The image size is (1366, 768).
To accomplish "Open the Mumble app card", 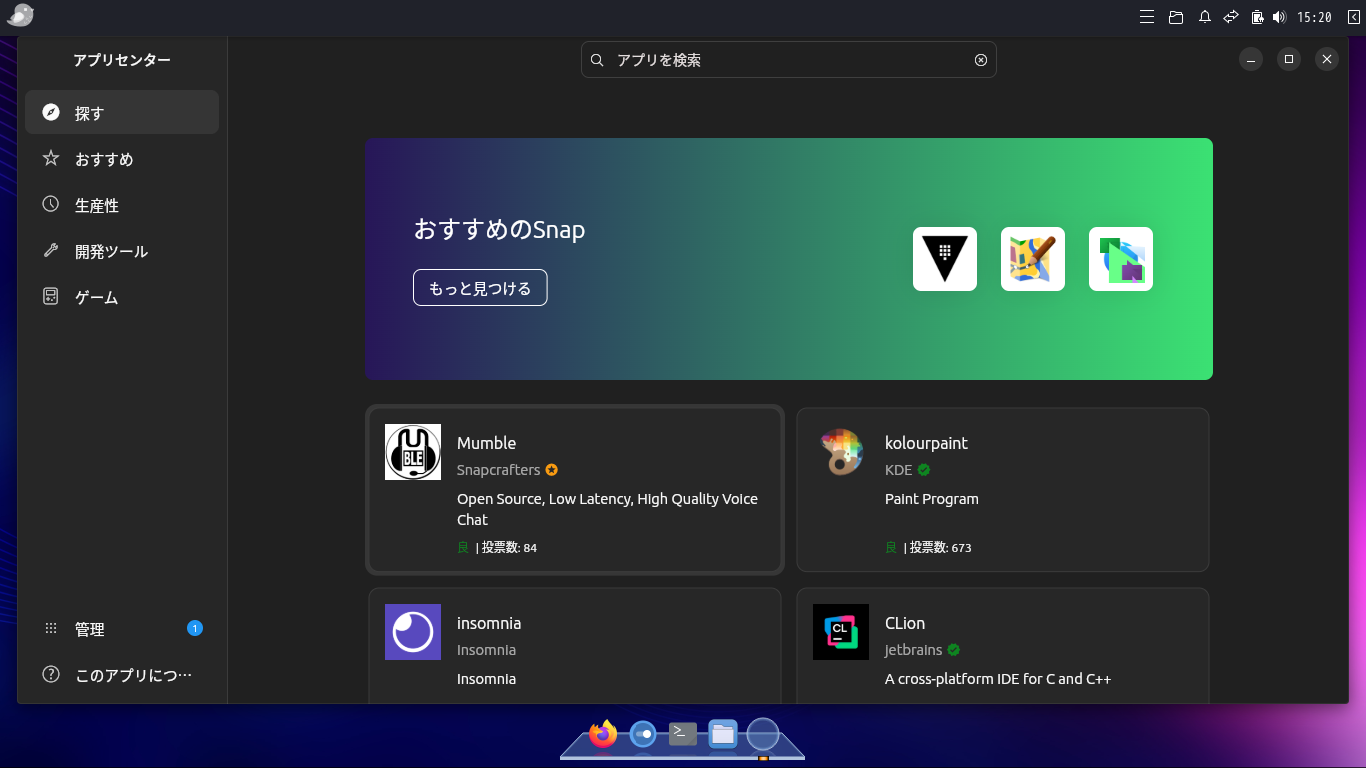I will [575, 490].
